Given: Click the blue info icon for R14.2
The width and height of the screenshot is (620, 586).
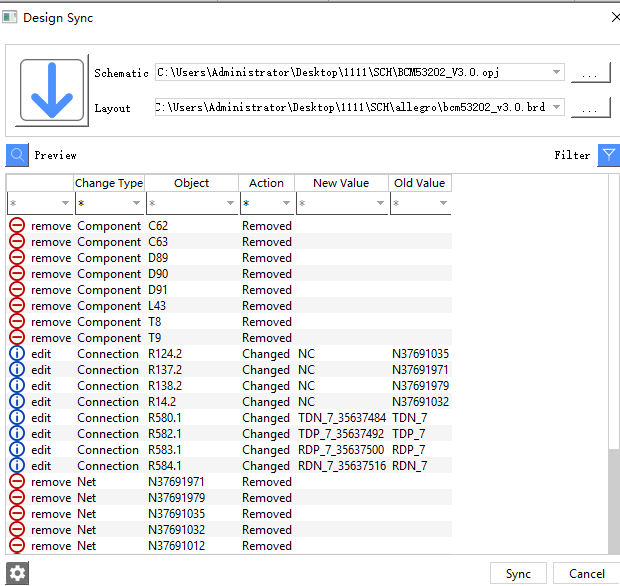Looking at the screenshot, I should click(x=17, y=401).
